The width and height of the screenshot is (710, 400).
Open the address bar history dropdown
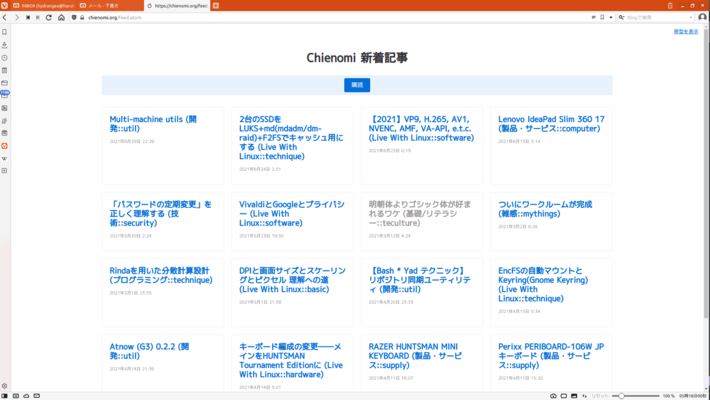click(611, 18)
